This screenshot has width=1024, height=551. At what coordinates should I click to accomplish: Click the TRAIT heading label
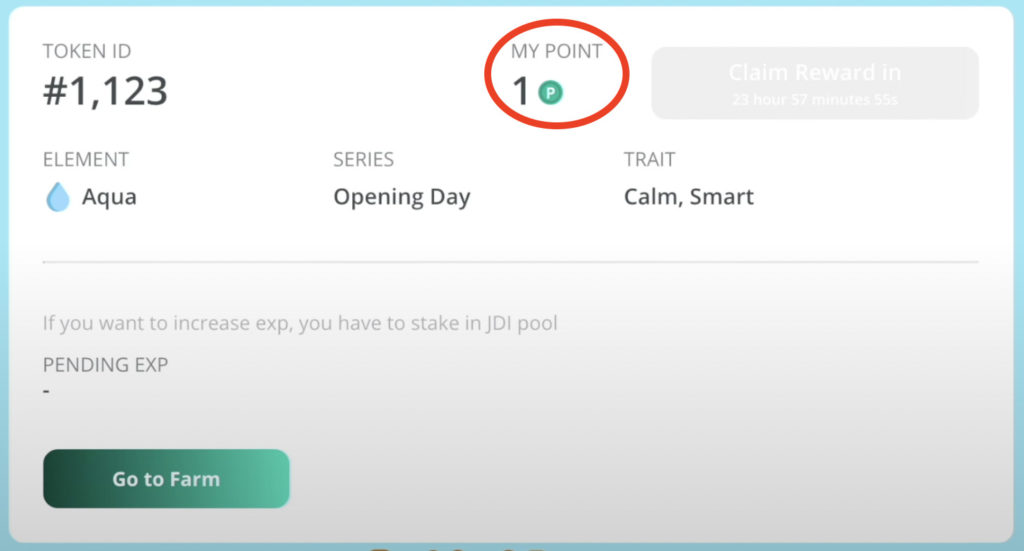[x=649, y=159]
